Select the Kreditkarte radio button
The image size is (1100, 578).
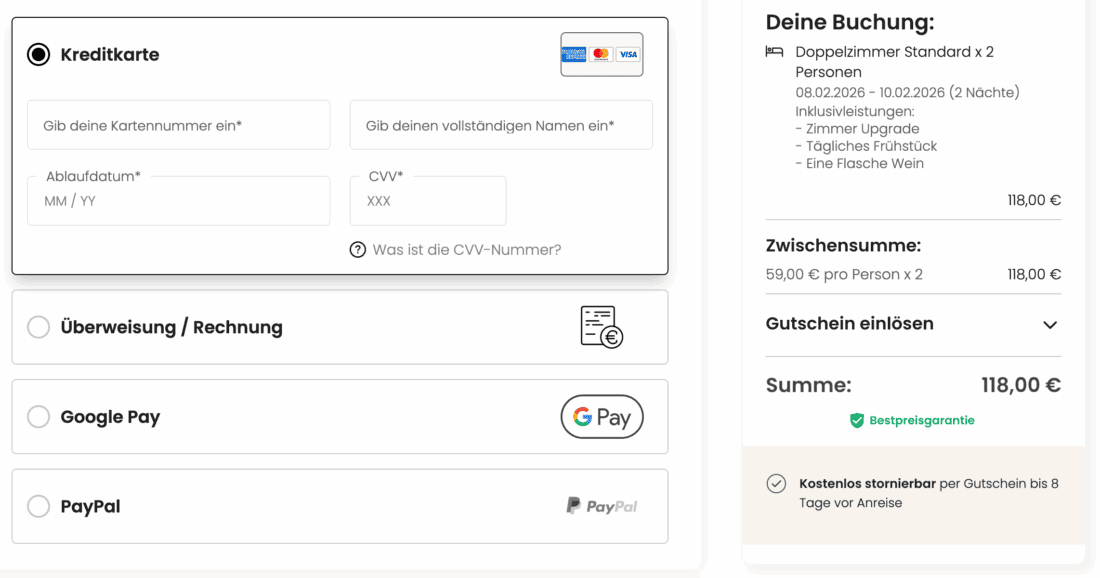tap(38, 54)
